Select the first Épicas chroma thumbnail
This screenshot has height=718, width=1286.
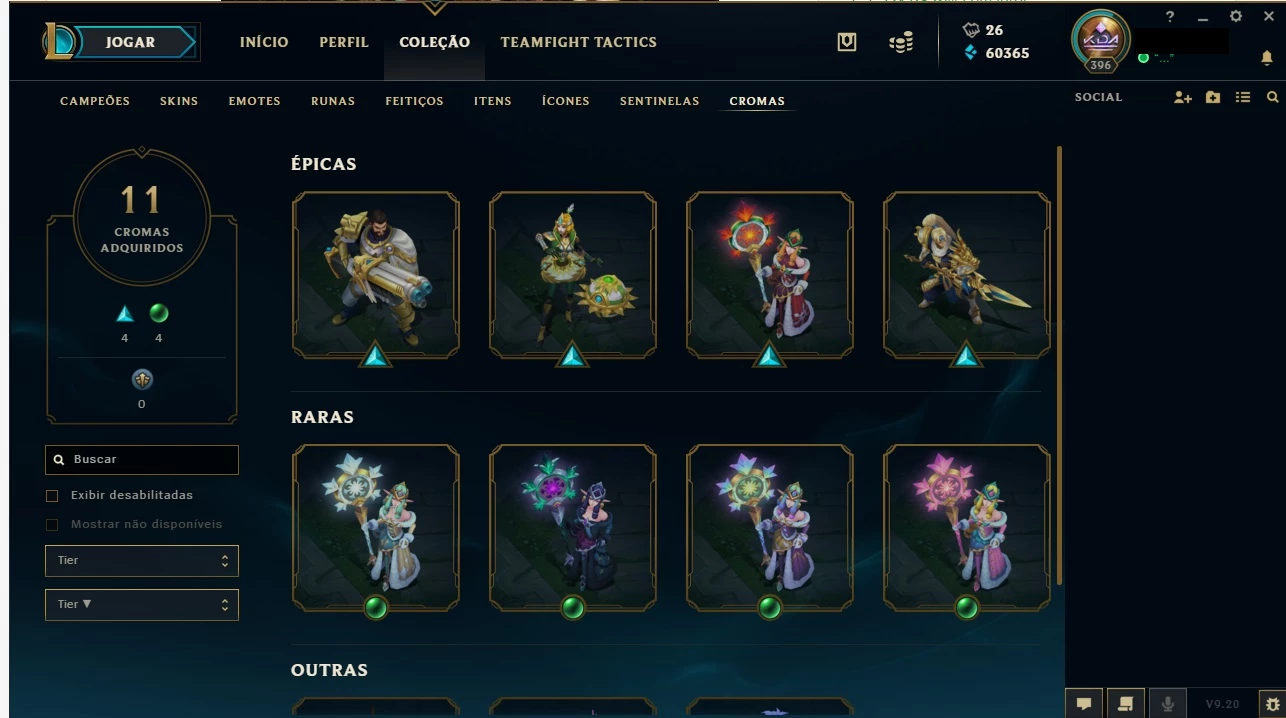pyautogui.click(x=376, y=275)
